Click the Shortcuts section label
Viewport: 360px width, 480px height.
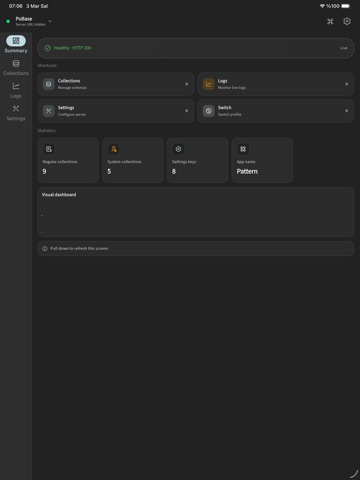[x=47, y=65]
